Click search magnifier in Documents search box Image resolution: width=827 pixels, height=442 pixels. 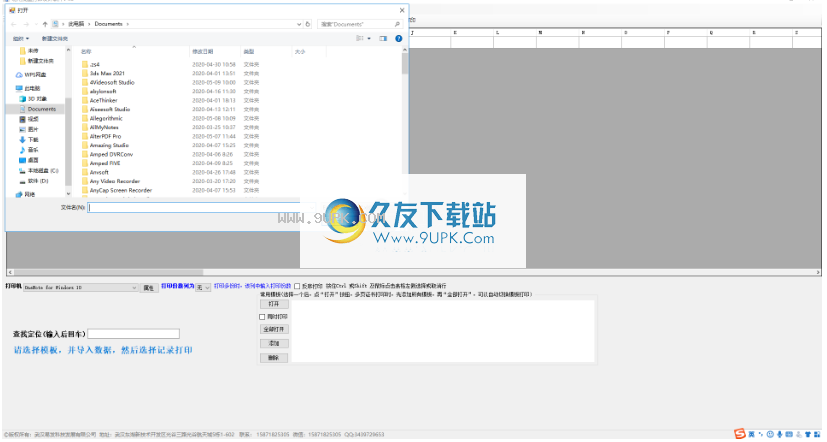pos(397,24)
